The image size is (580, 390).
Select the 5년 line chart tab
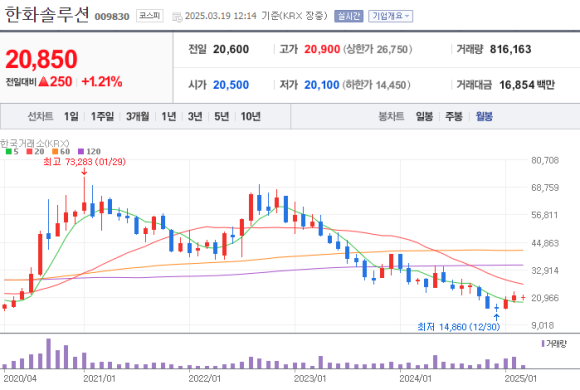tap(222, 117)
